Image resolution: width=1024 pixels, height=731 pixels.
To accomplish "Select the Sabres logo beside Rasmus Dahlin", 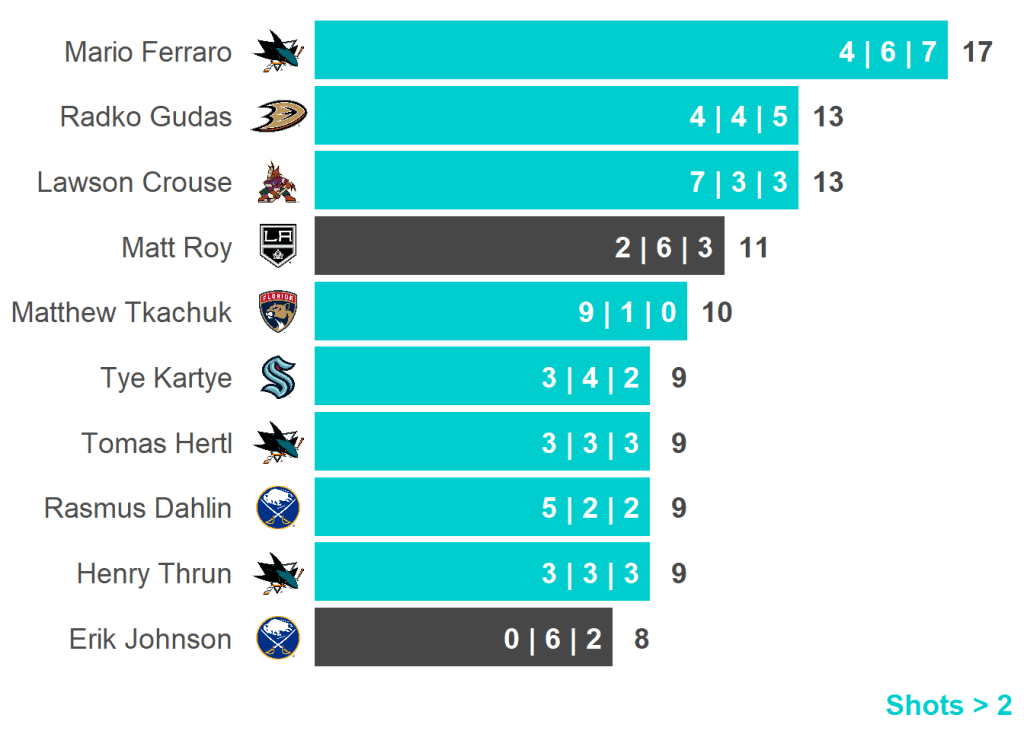I will pyautogui.click(x=278, y=508).
